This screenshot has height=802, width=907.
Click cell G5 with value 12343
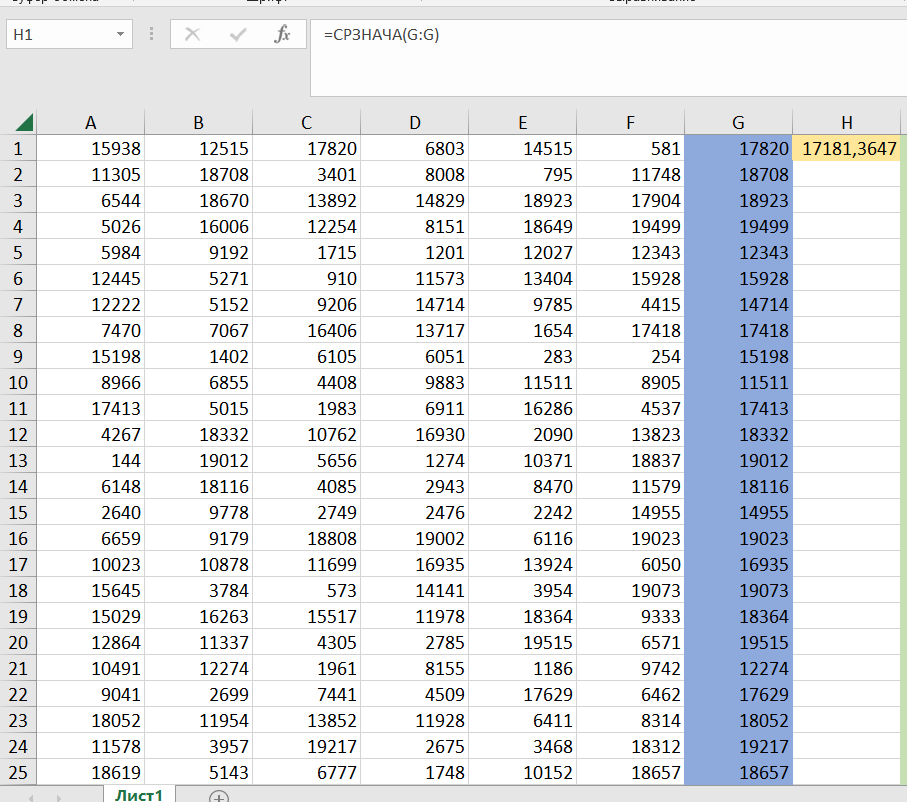[x=738, y=253]
